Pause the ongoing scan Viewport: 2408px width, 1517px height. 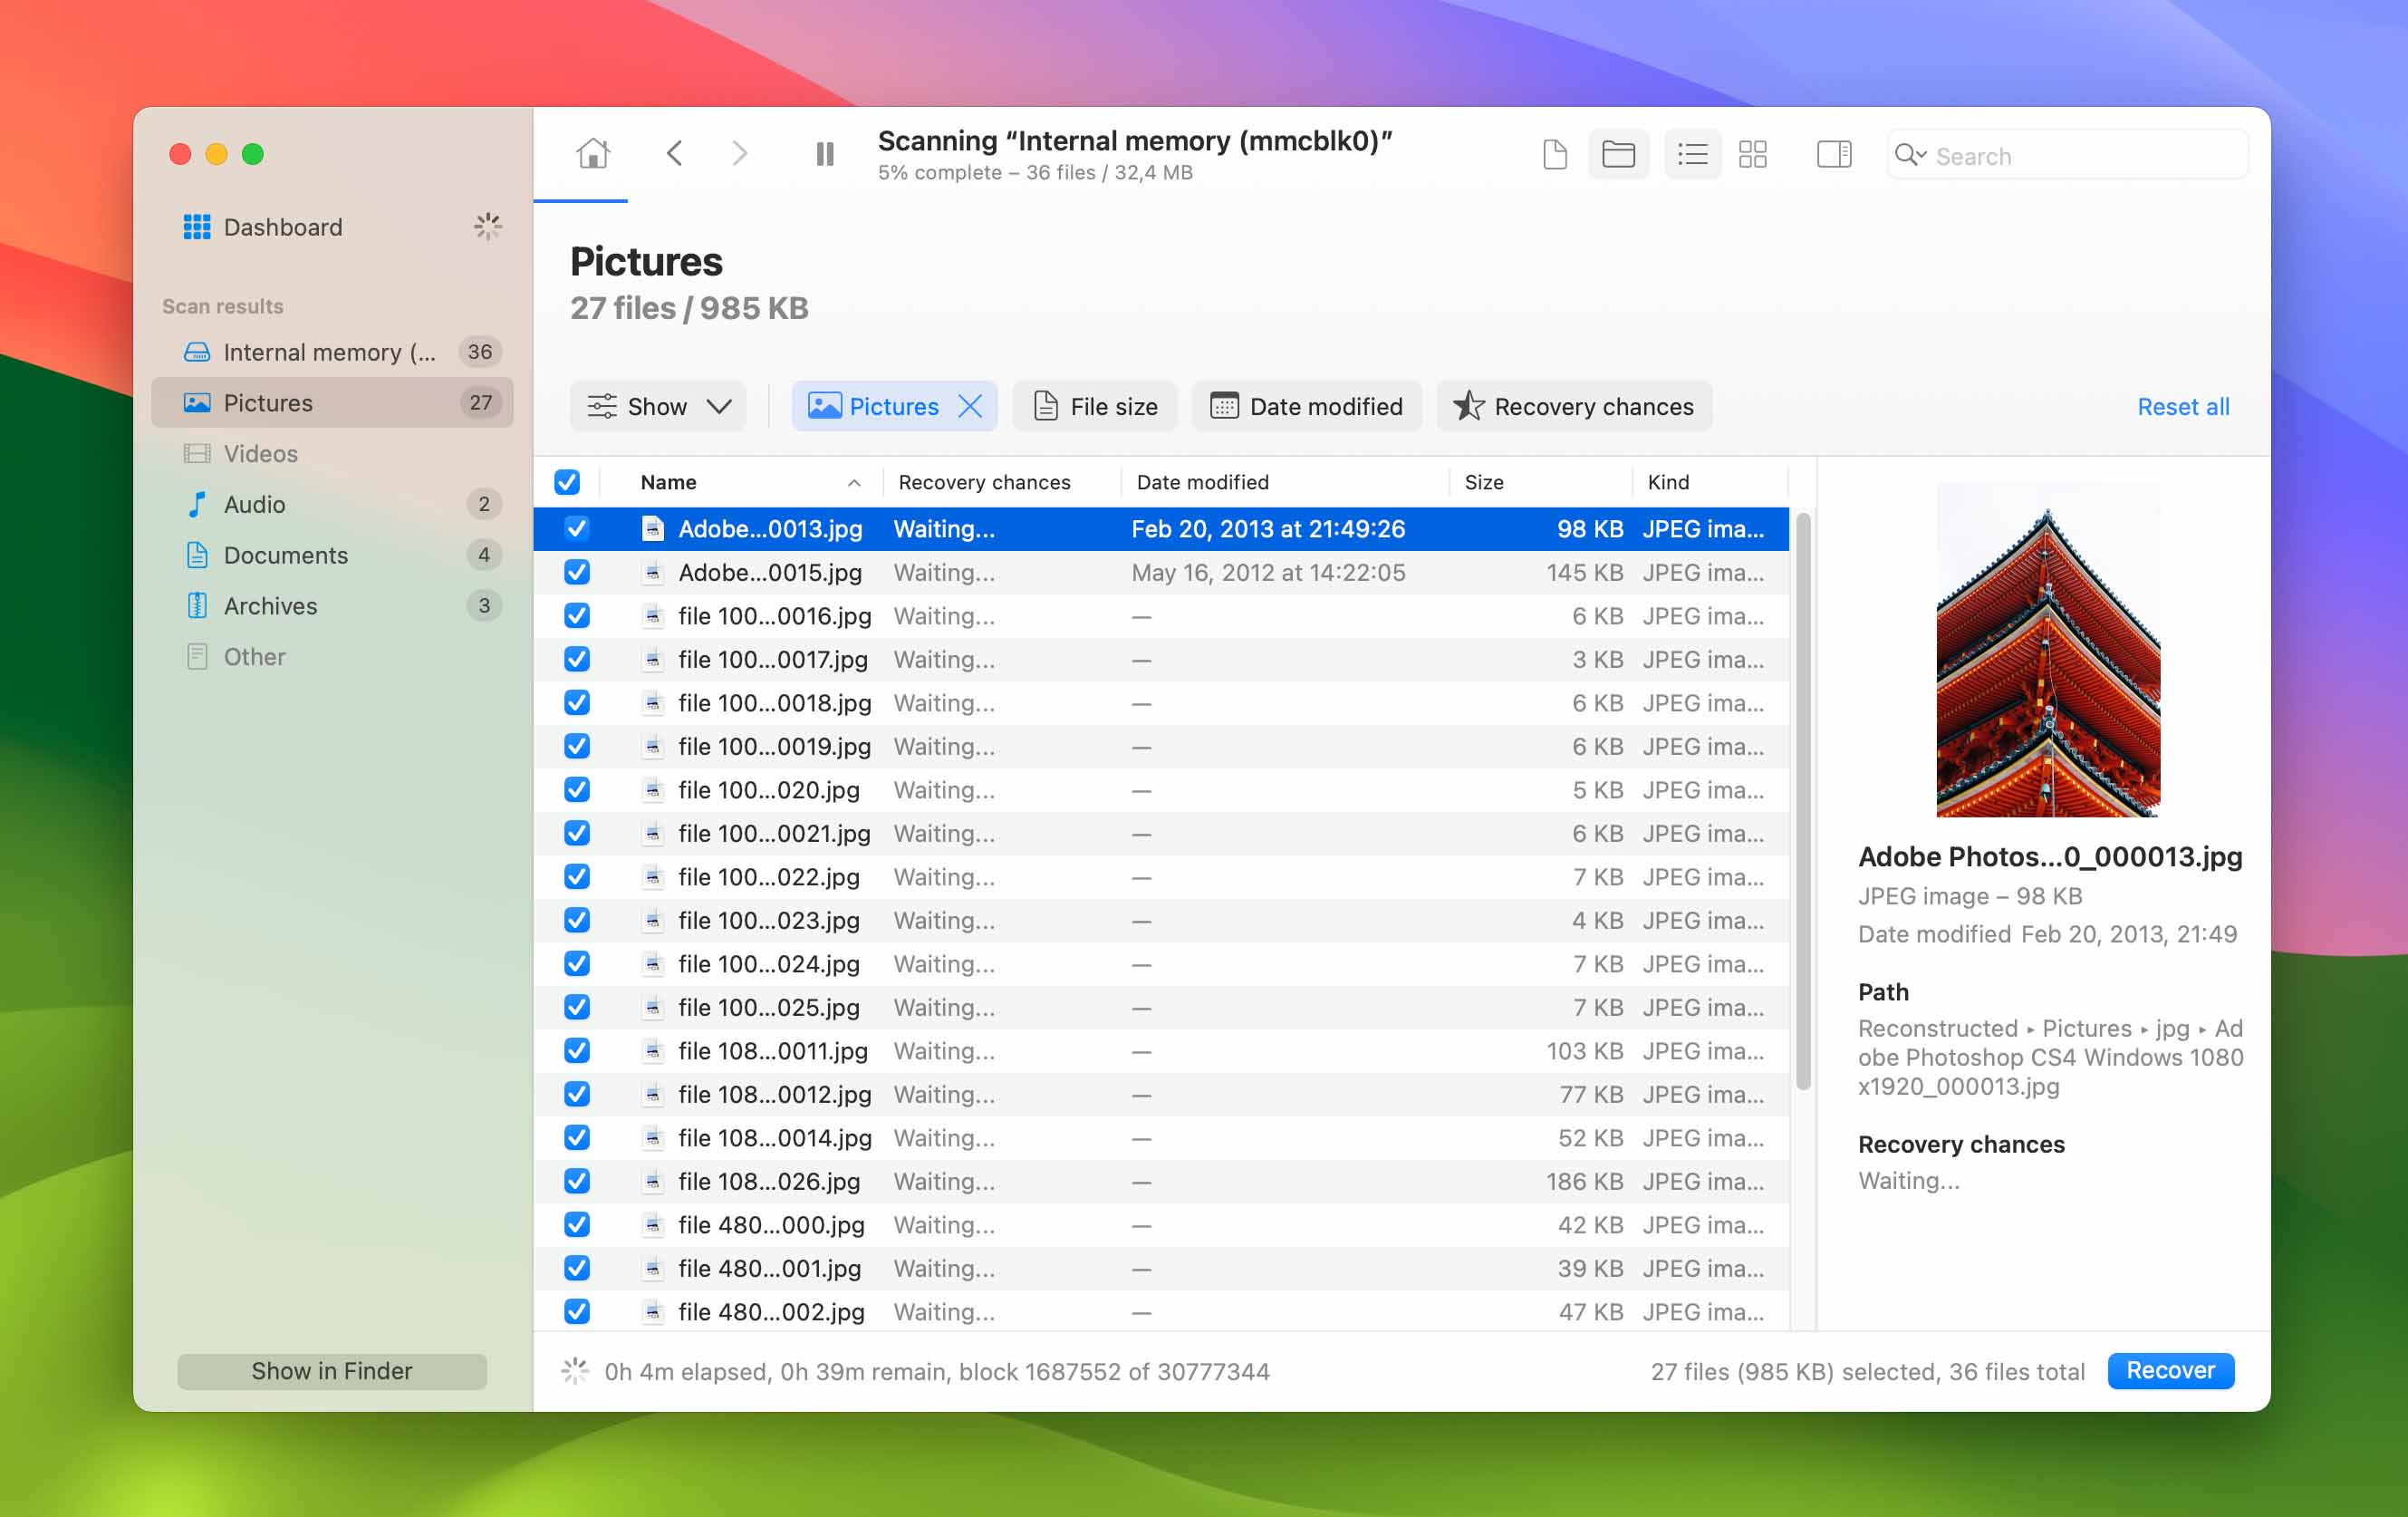click(826, 154)
